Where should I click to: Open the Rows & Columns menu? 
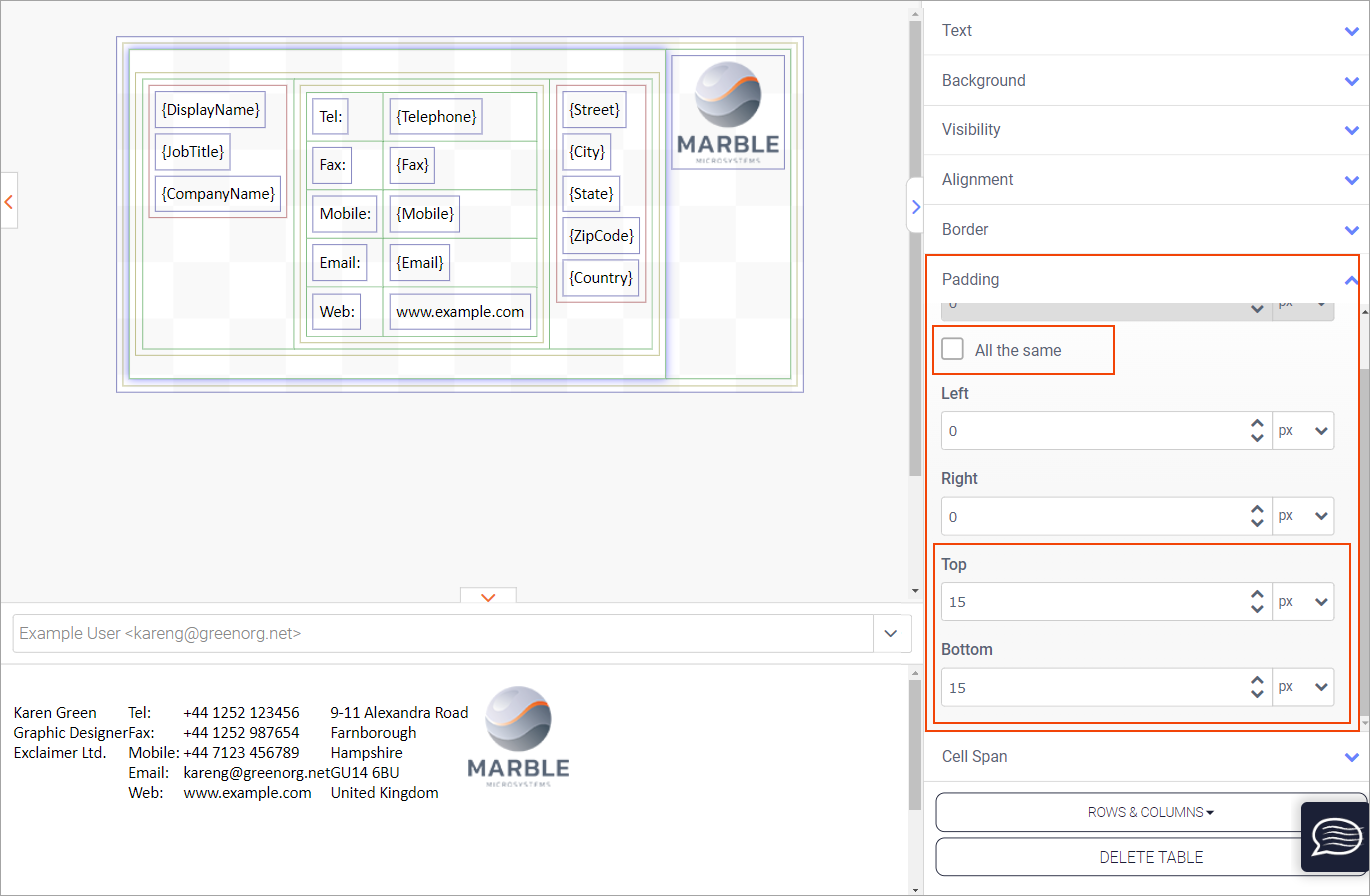(x=1150, y=812)
